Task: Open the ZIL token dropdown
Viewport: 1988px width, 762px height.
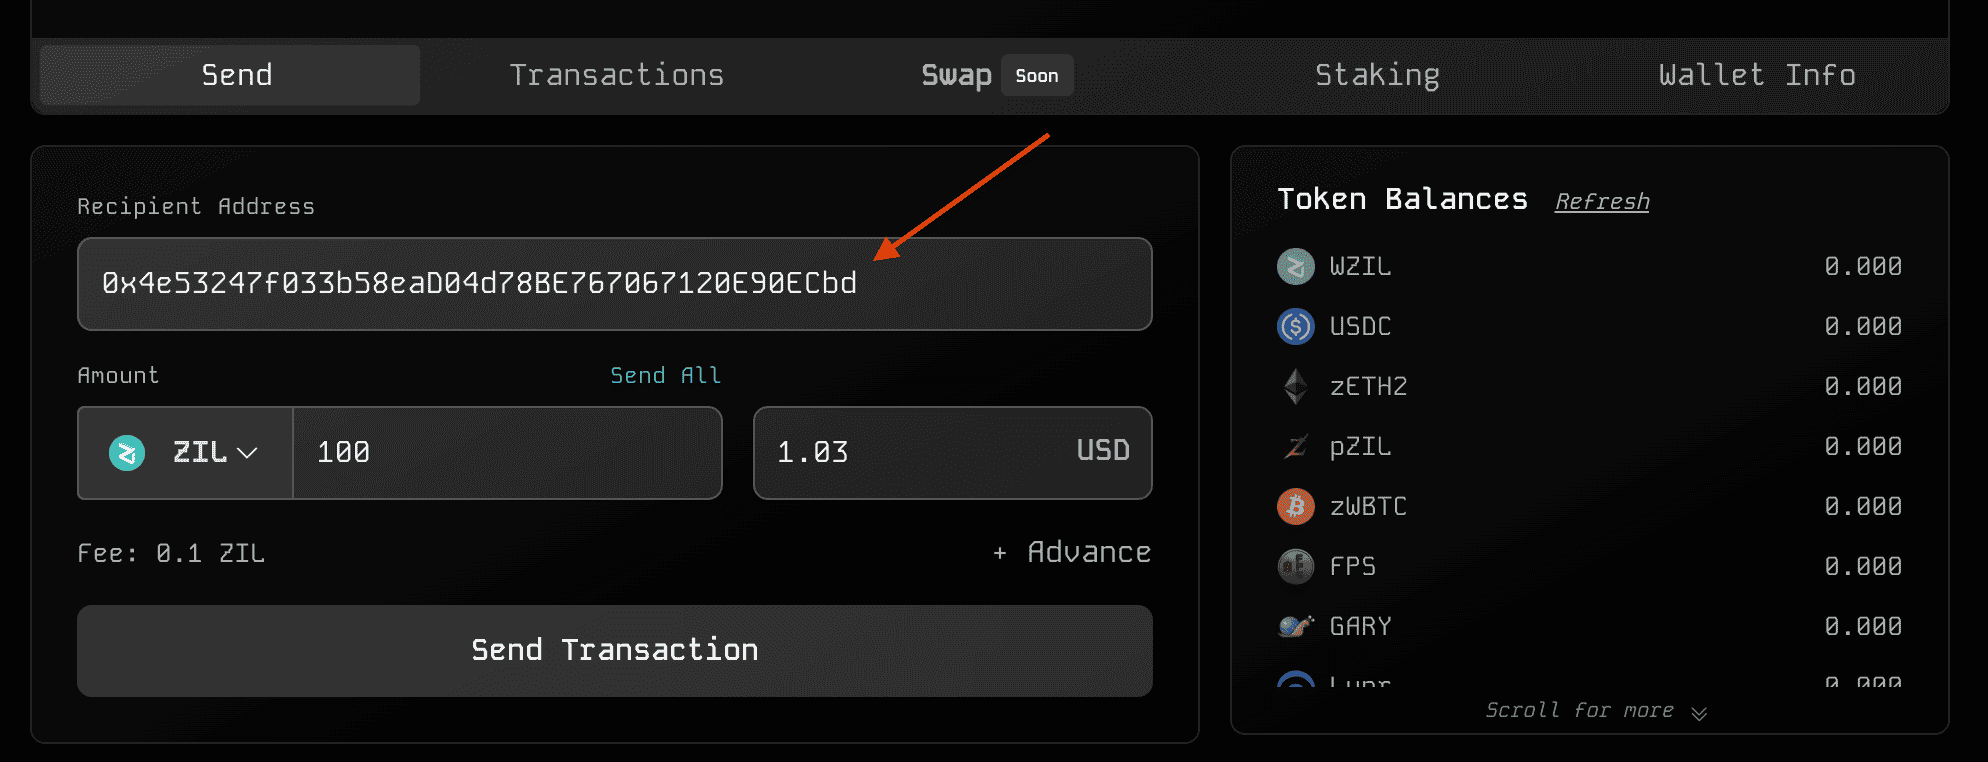Action: click(185, 453)
